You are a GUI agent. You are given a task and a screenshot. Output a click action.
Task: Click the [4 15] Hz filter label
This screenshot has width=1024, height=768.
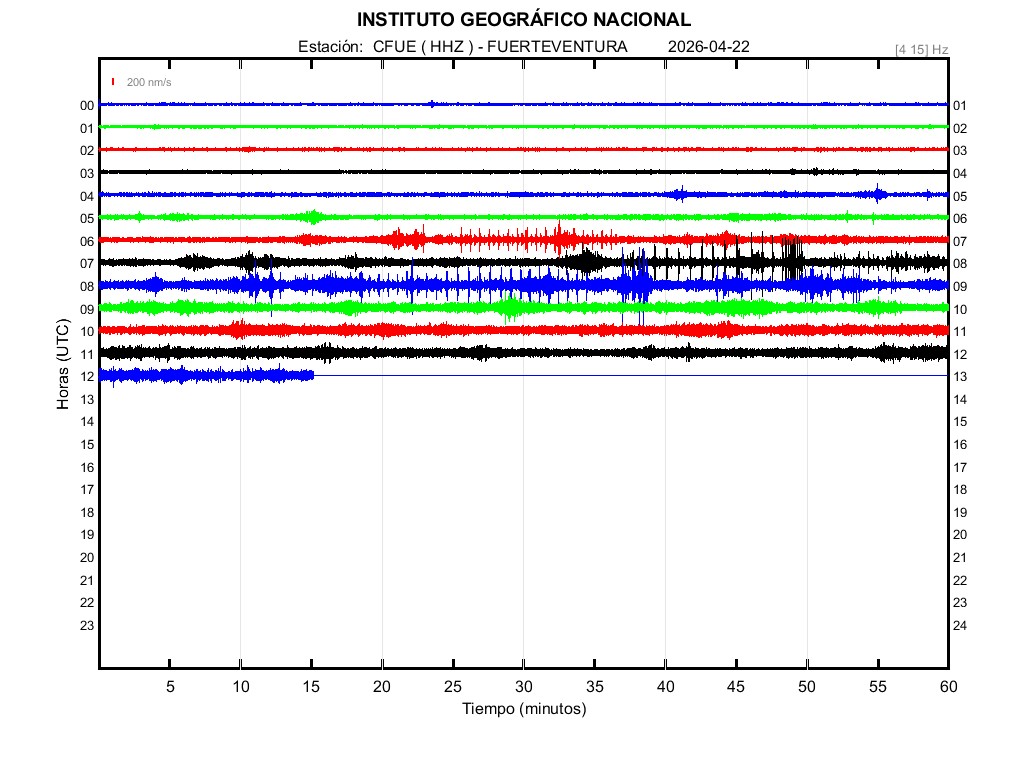(921, 49)
